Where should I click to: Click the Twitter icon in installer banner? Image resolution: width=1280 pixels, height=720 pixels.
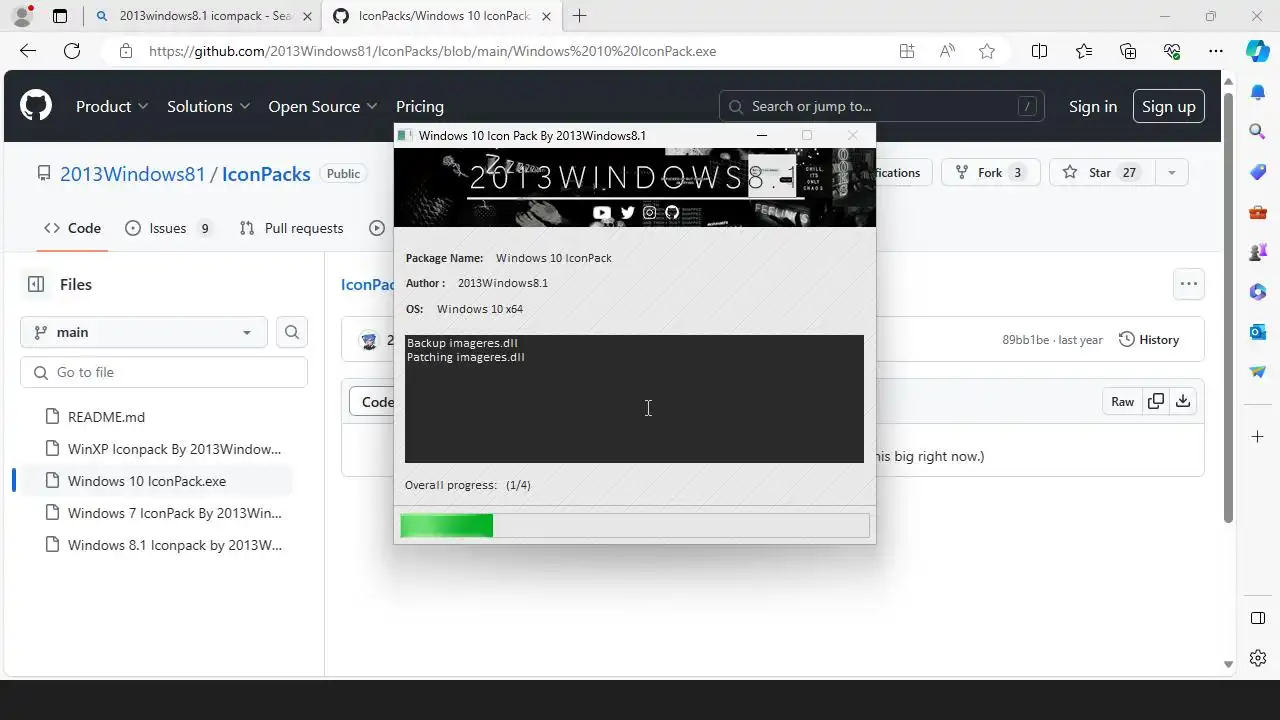(x=627, y=212)
